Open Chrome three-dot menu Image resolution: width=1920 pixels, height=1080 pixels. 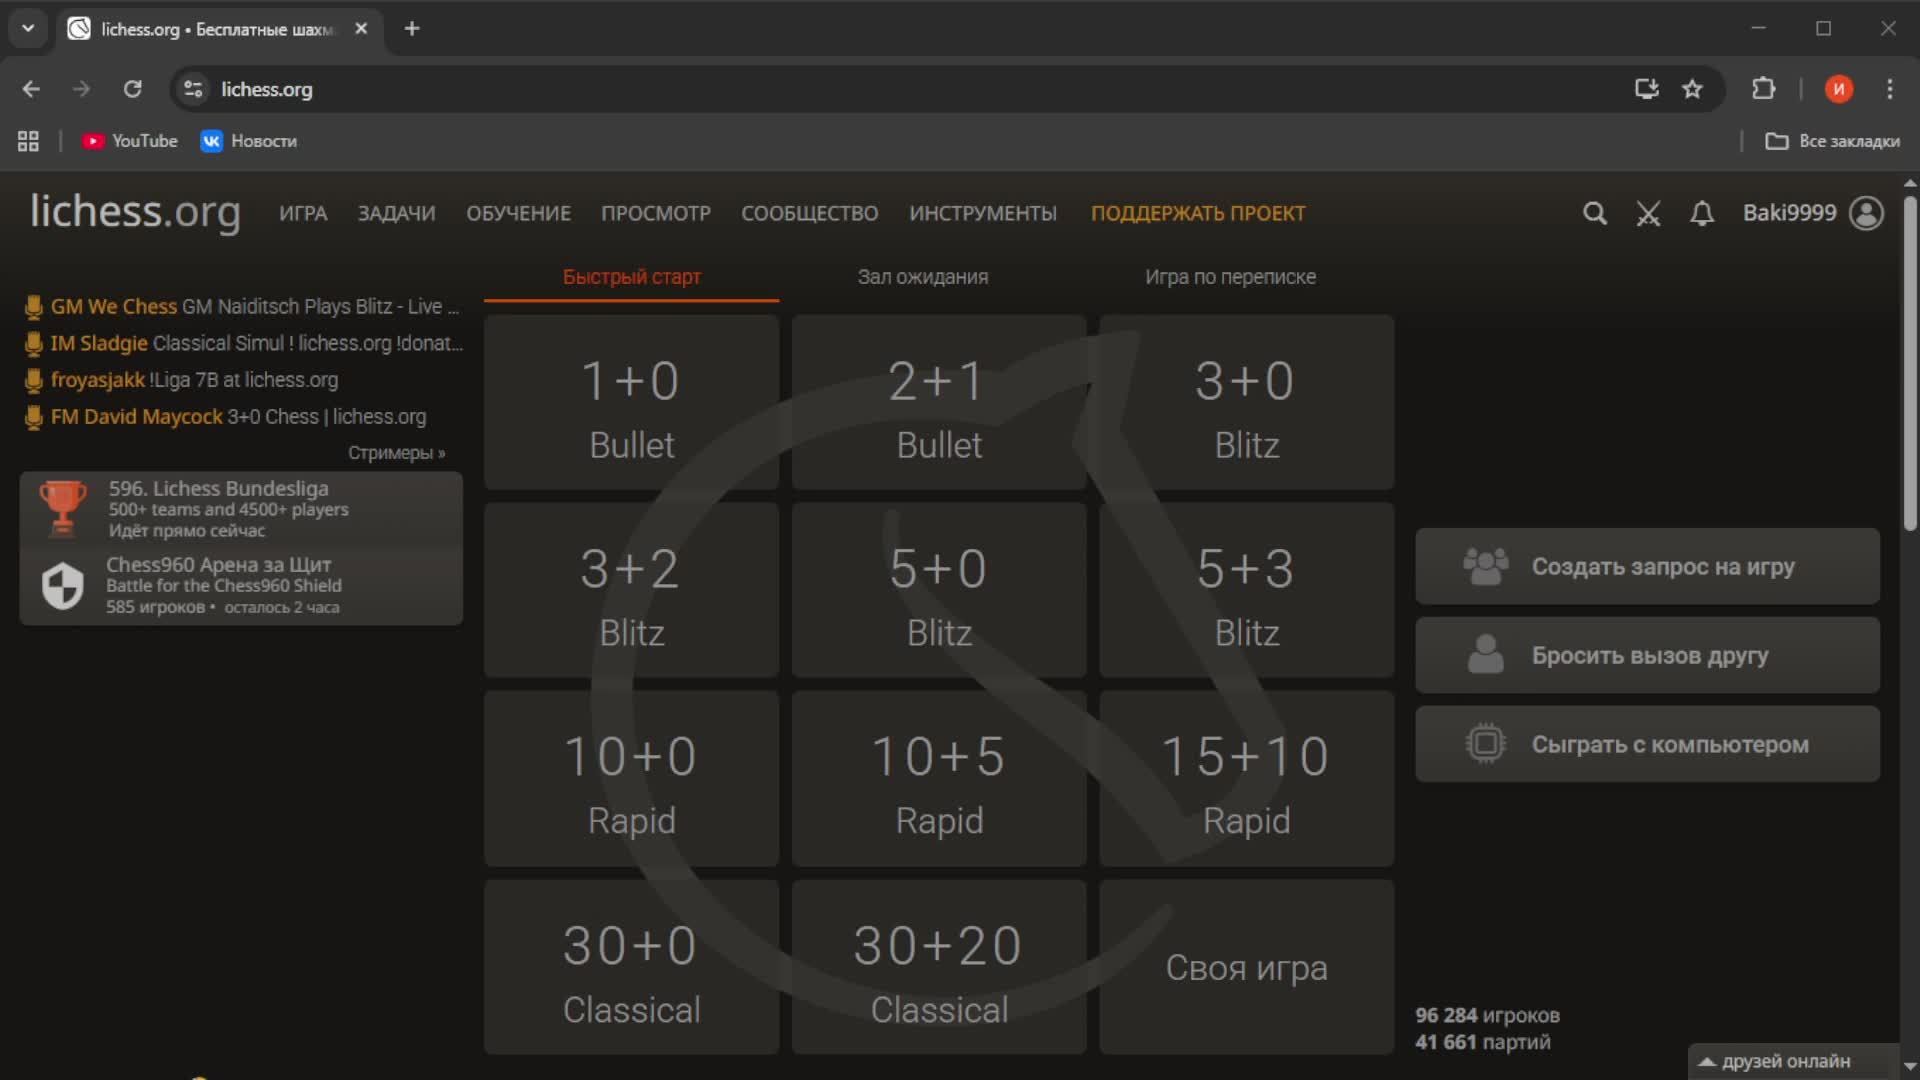(x=1889, y=89)
